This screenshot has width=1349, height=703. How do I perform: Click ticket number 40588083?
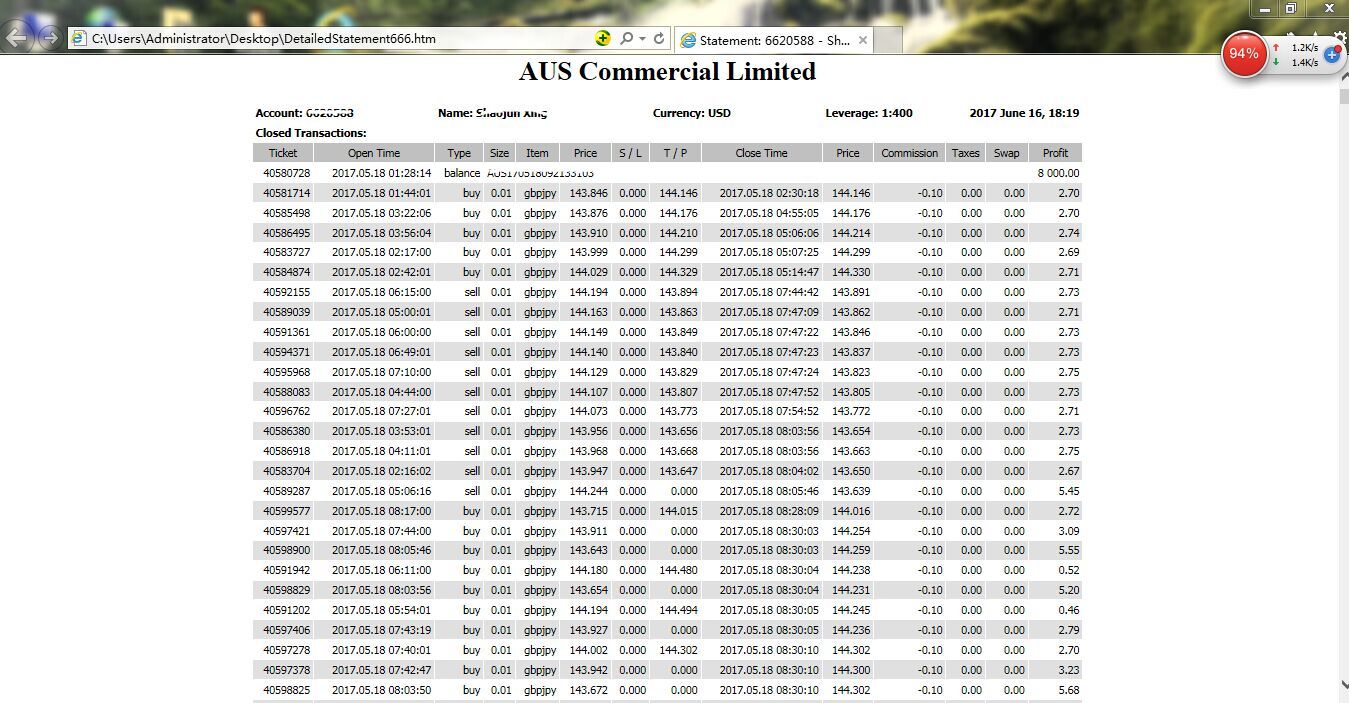287,392
